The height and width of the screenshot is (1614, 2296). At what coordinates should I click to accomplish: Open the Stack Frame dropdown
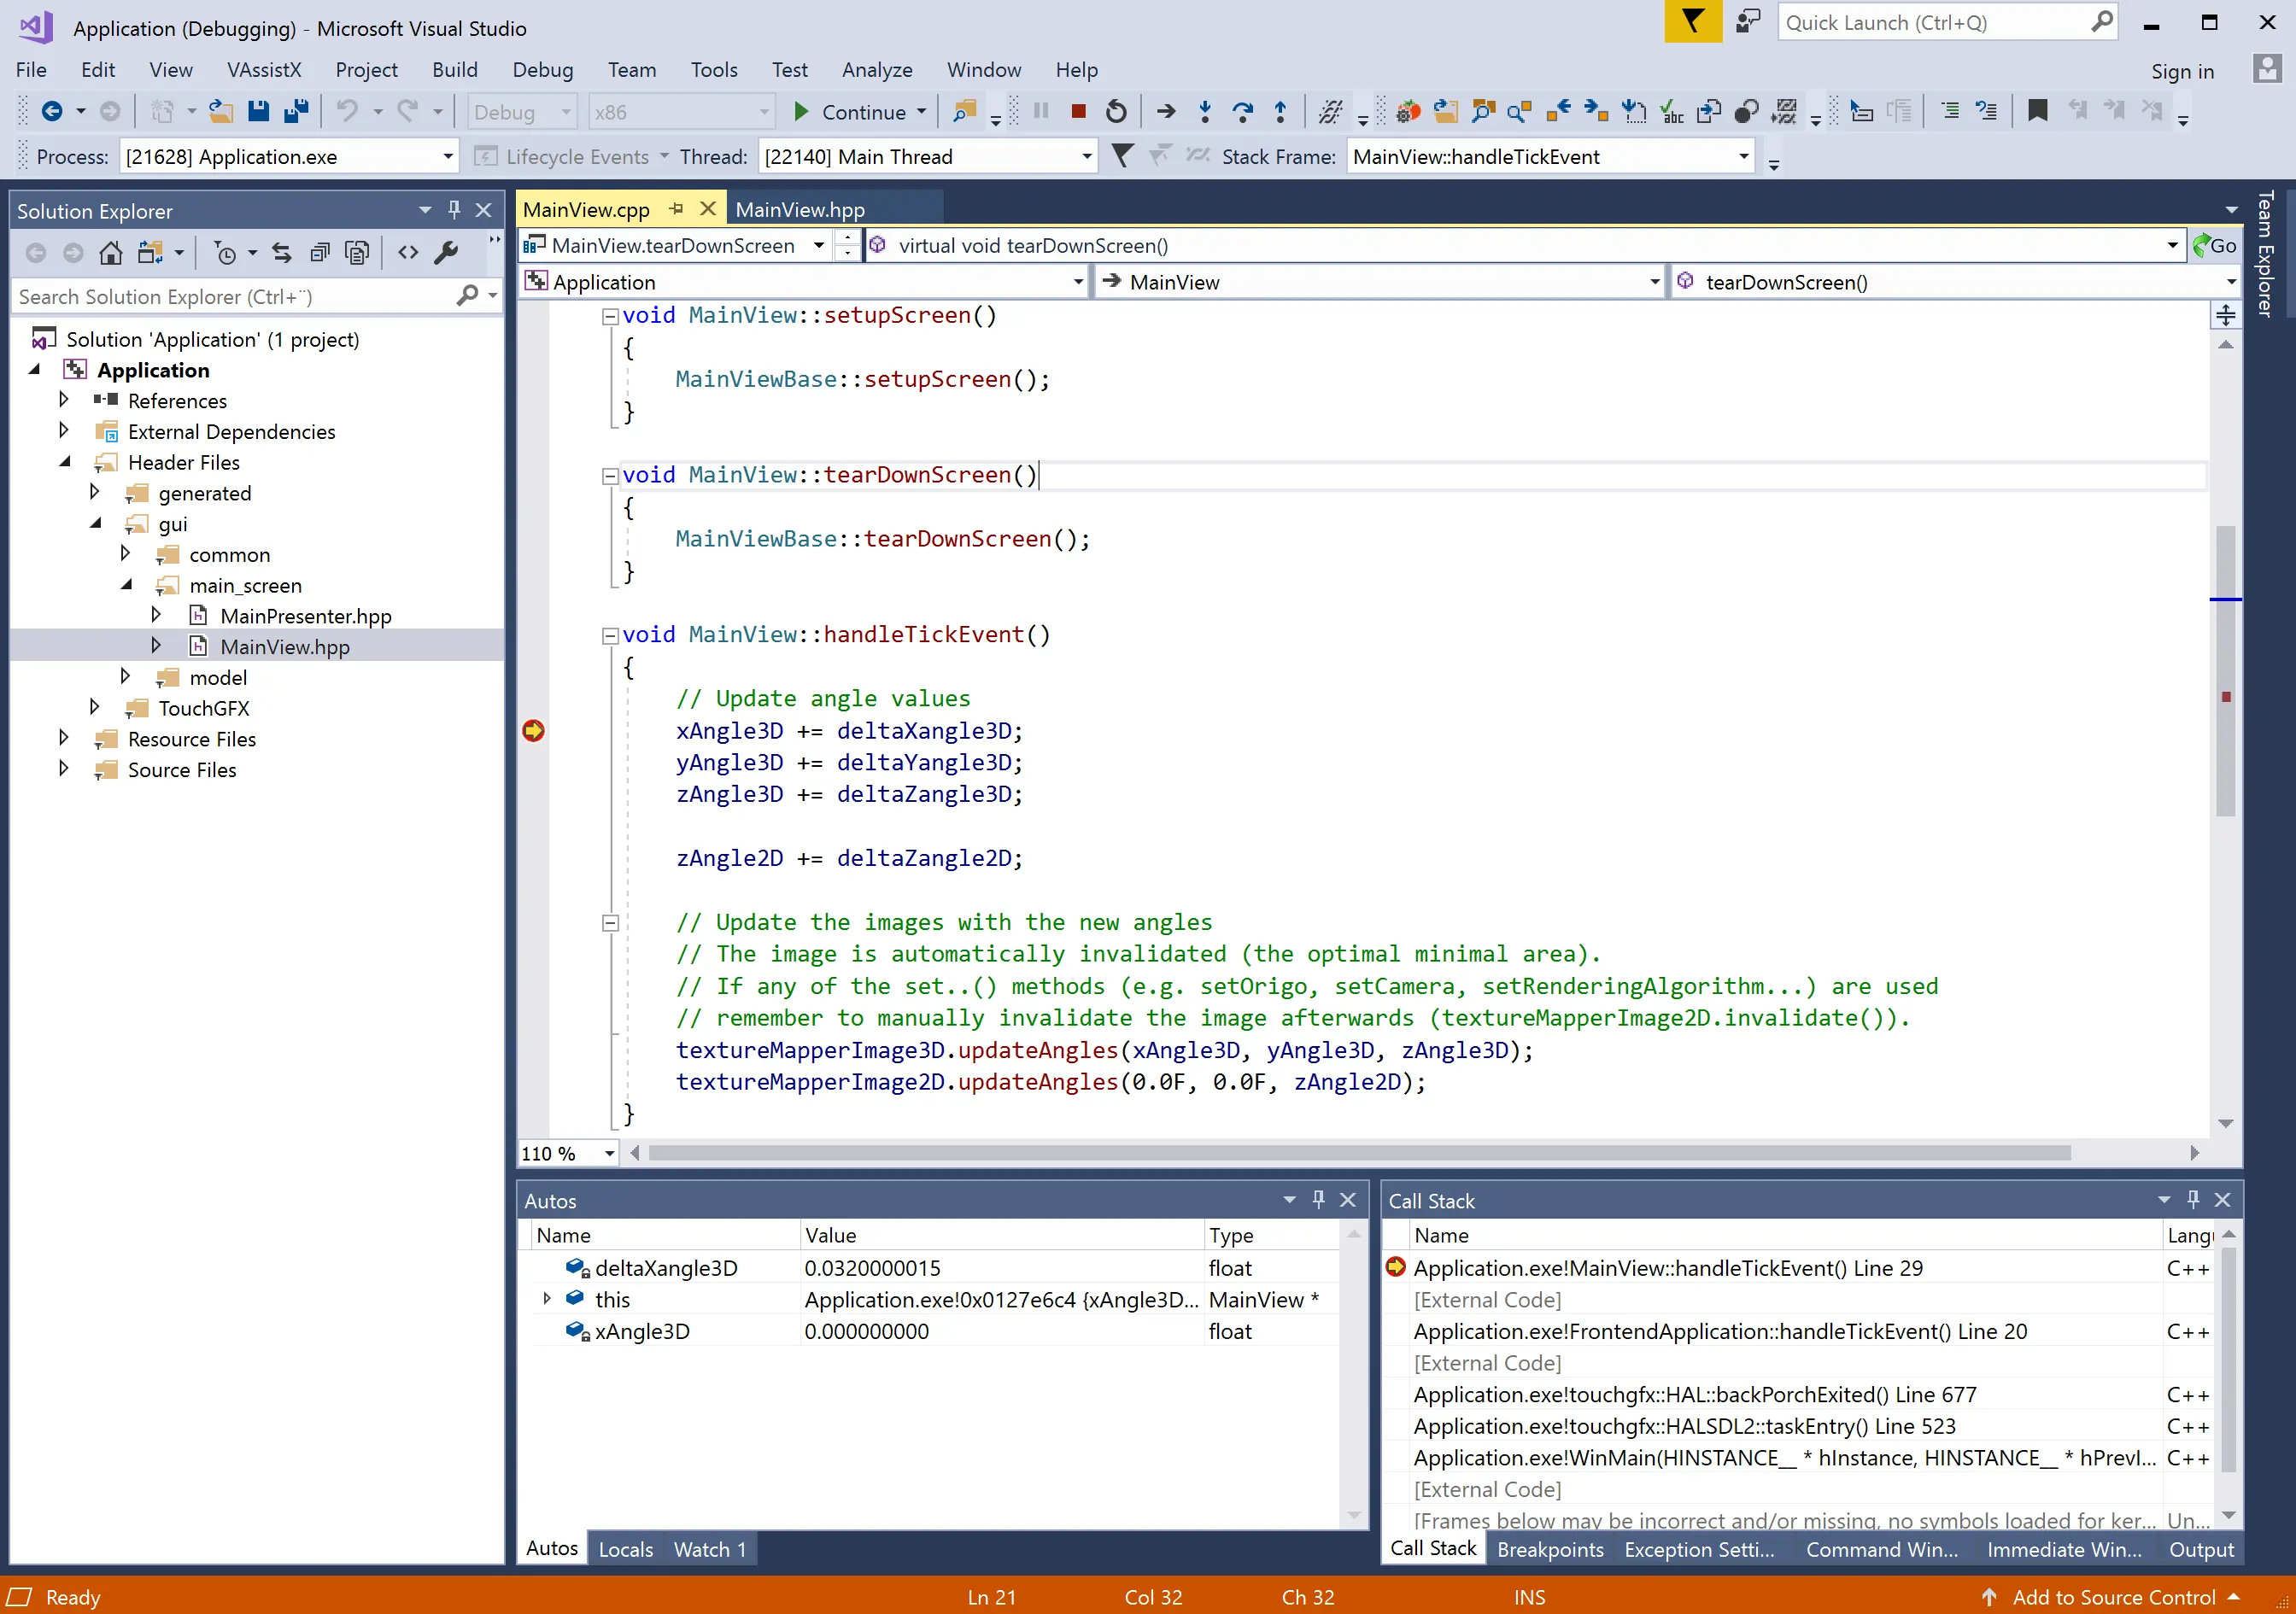click(1743, 156)
